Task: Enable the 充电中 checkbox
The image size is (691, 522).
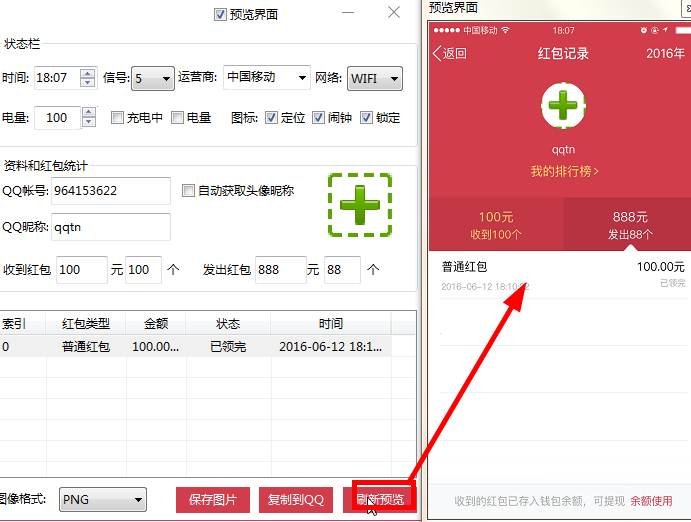Action: point(117,118)
